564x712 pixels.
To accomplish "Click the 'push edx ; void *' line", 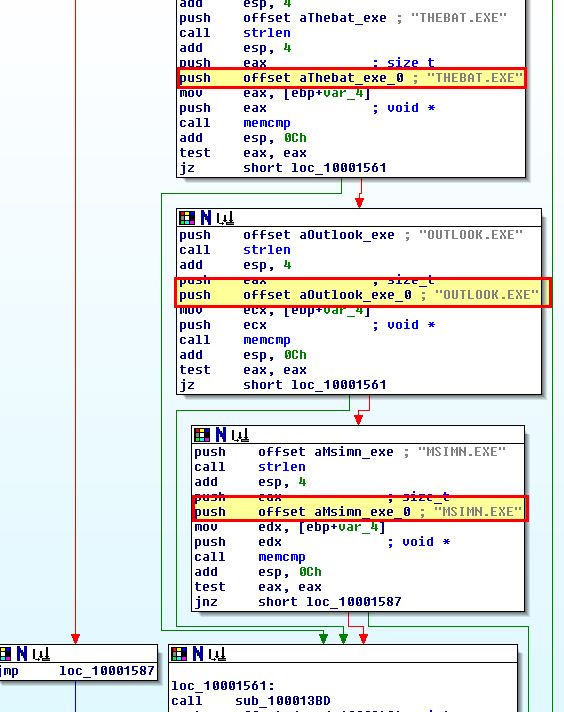I will pos(322,542).
